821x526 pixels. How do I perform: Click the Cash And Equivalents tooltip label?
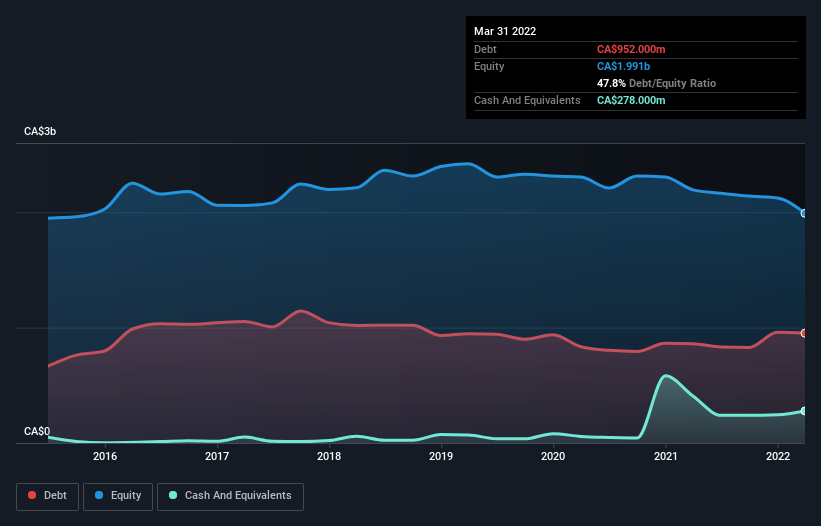(x=527, y=100)
